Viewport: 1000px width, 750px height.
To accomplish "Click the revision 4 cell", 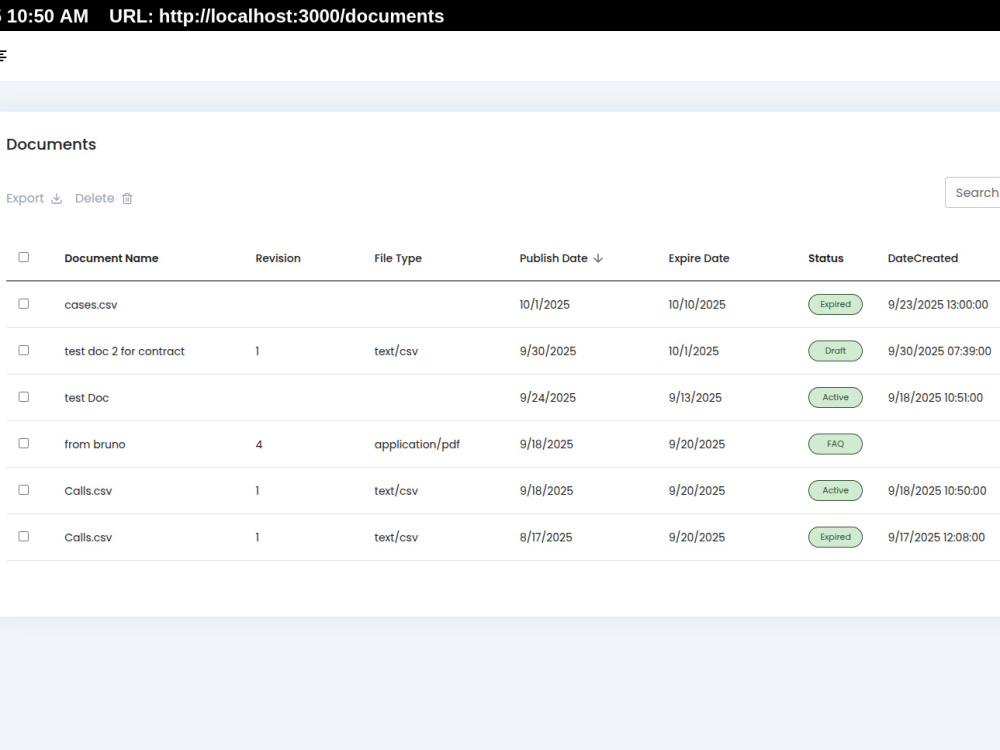I will [259, 445].
